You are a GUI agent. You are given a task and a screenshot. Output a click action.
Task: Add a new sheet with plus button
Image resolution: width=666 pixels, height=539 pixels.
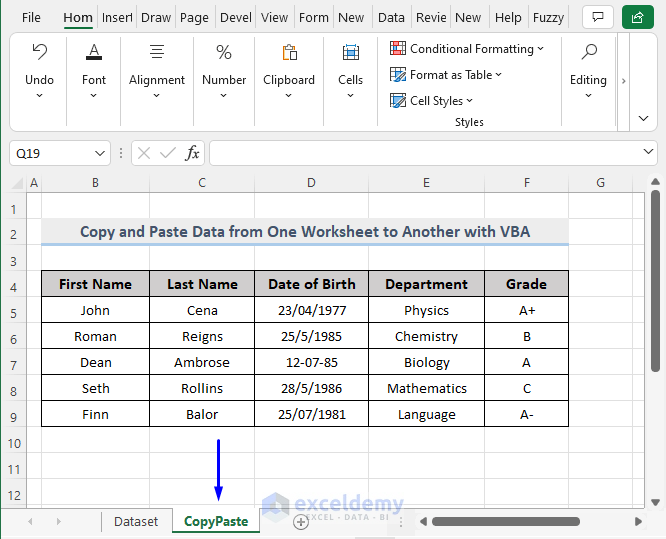coord(300,521)
